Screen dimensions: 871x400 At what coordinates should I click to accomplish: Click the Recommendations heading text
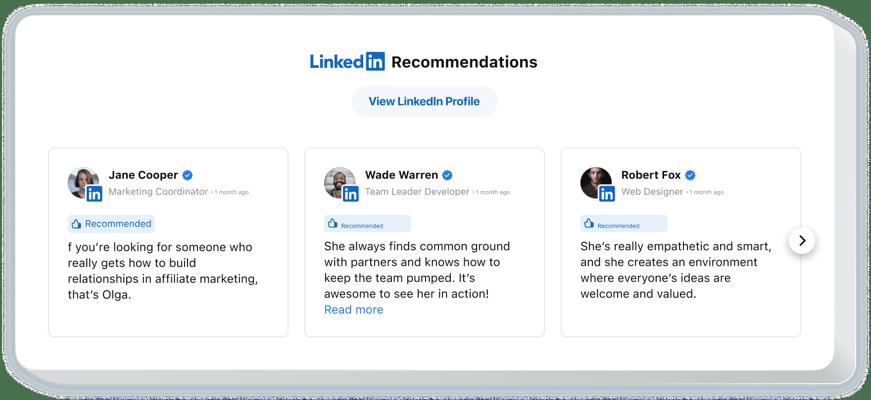[464, 62]
